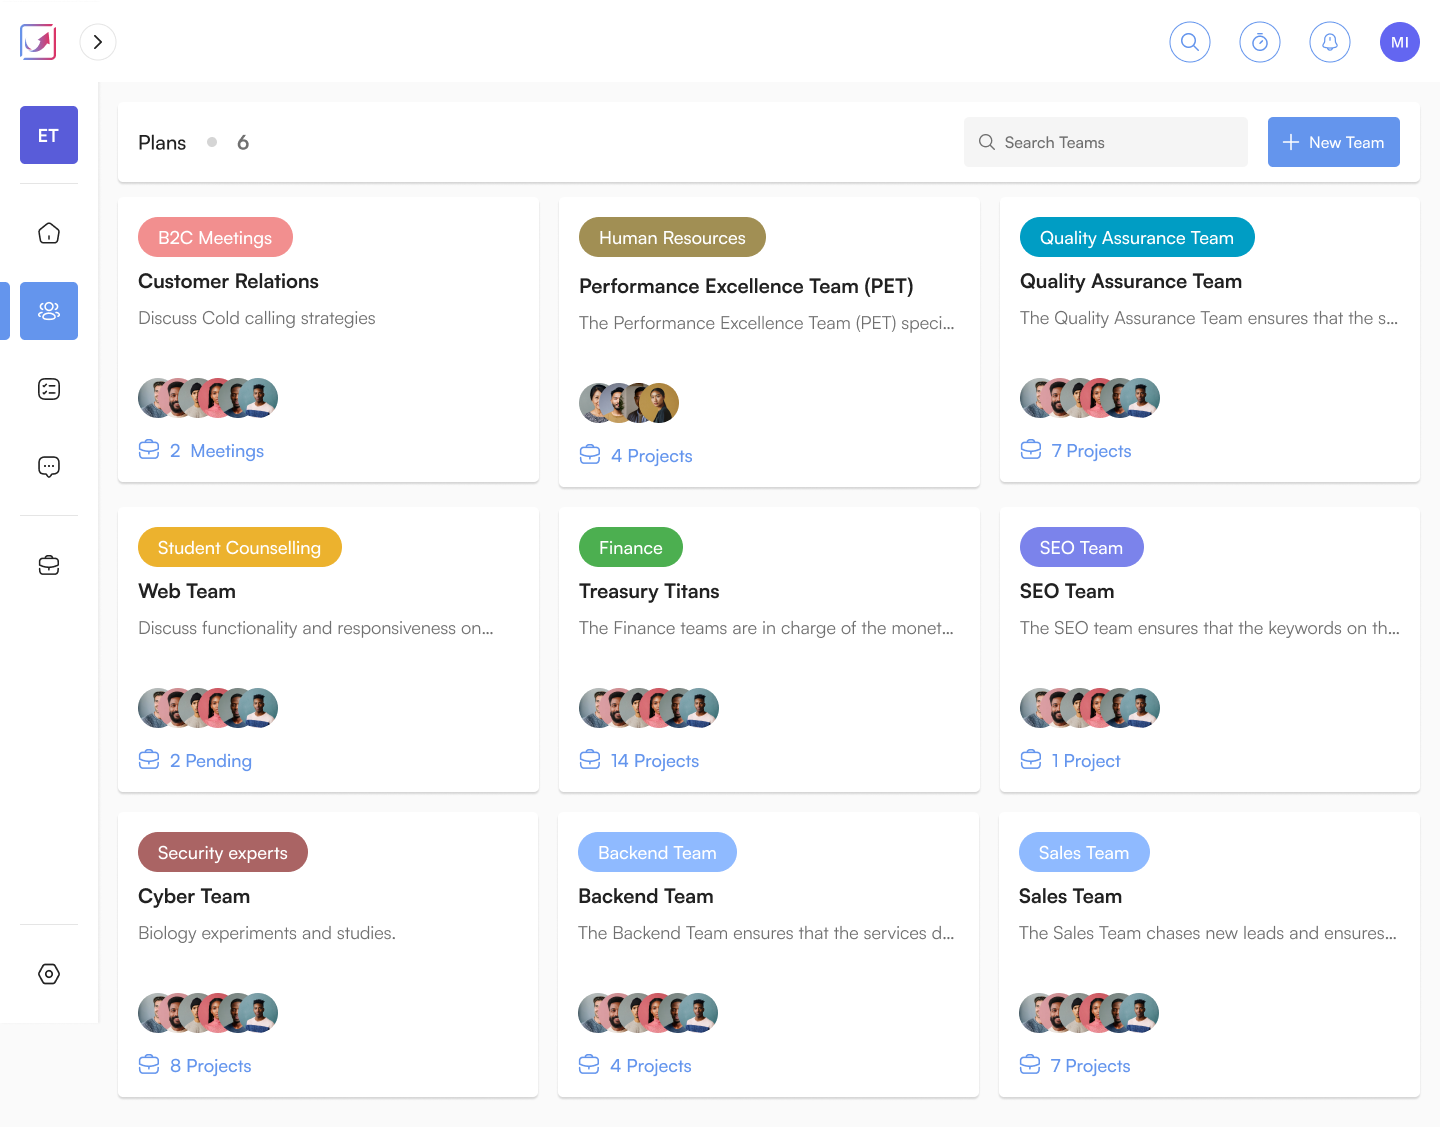Click the Human Resources tag

click(x=672, y=237)
